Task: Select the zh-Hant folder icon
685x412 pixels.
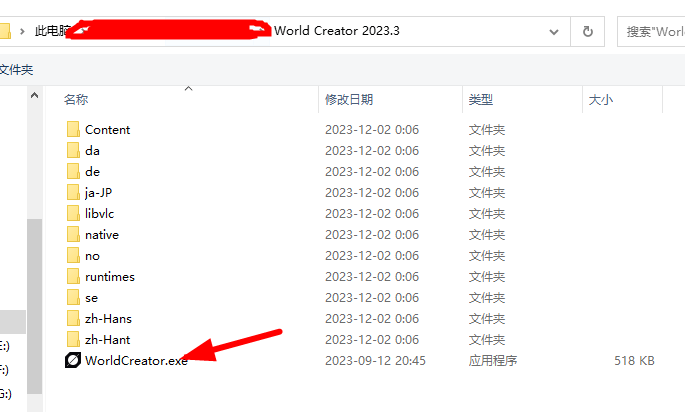Action: pyautogui.click(x=73, y=339)
